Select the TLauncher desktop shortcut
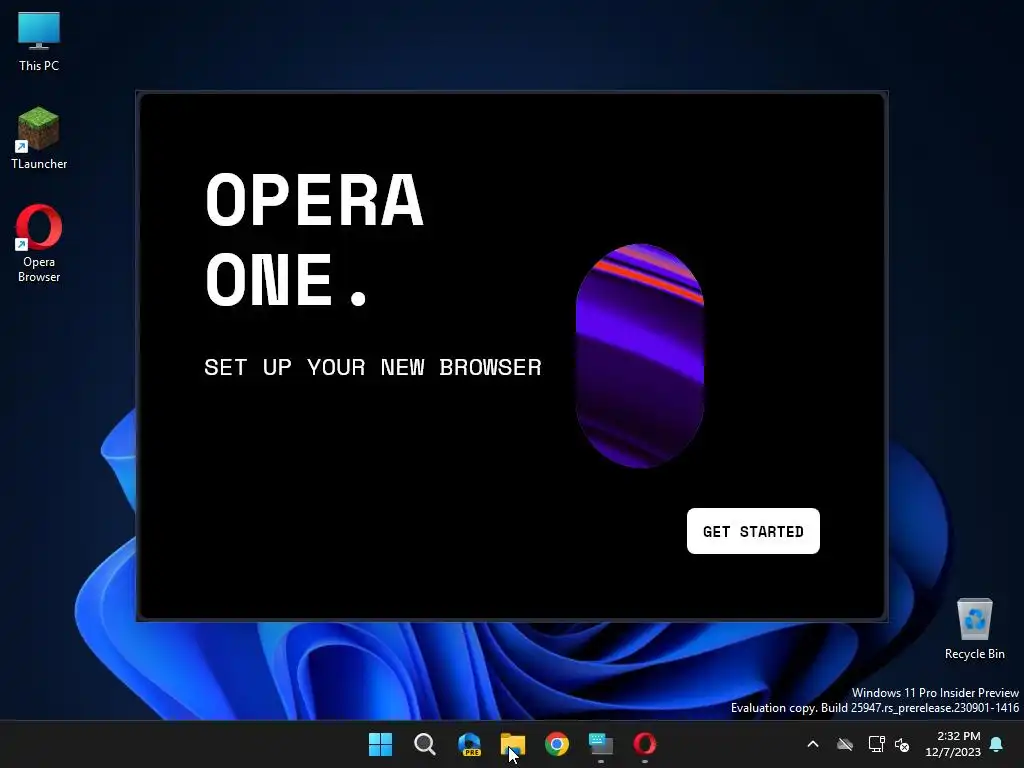The width and height of the screenshot is (1024, 768). click(39, 138)
